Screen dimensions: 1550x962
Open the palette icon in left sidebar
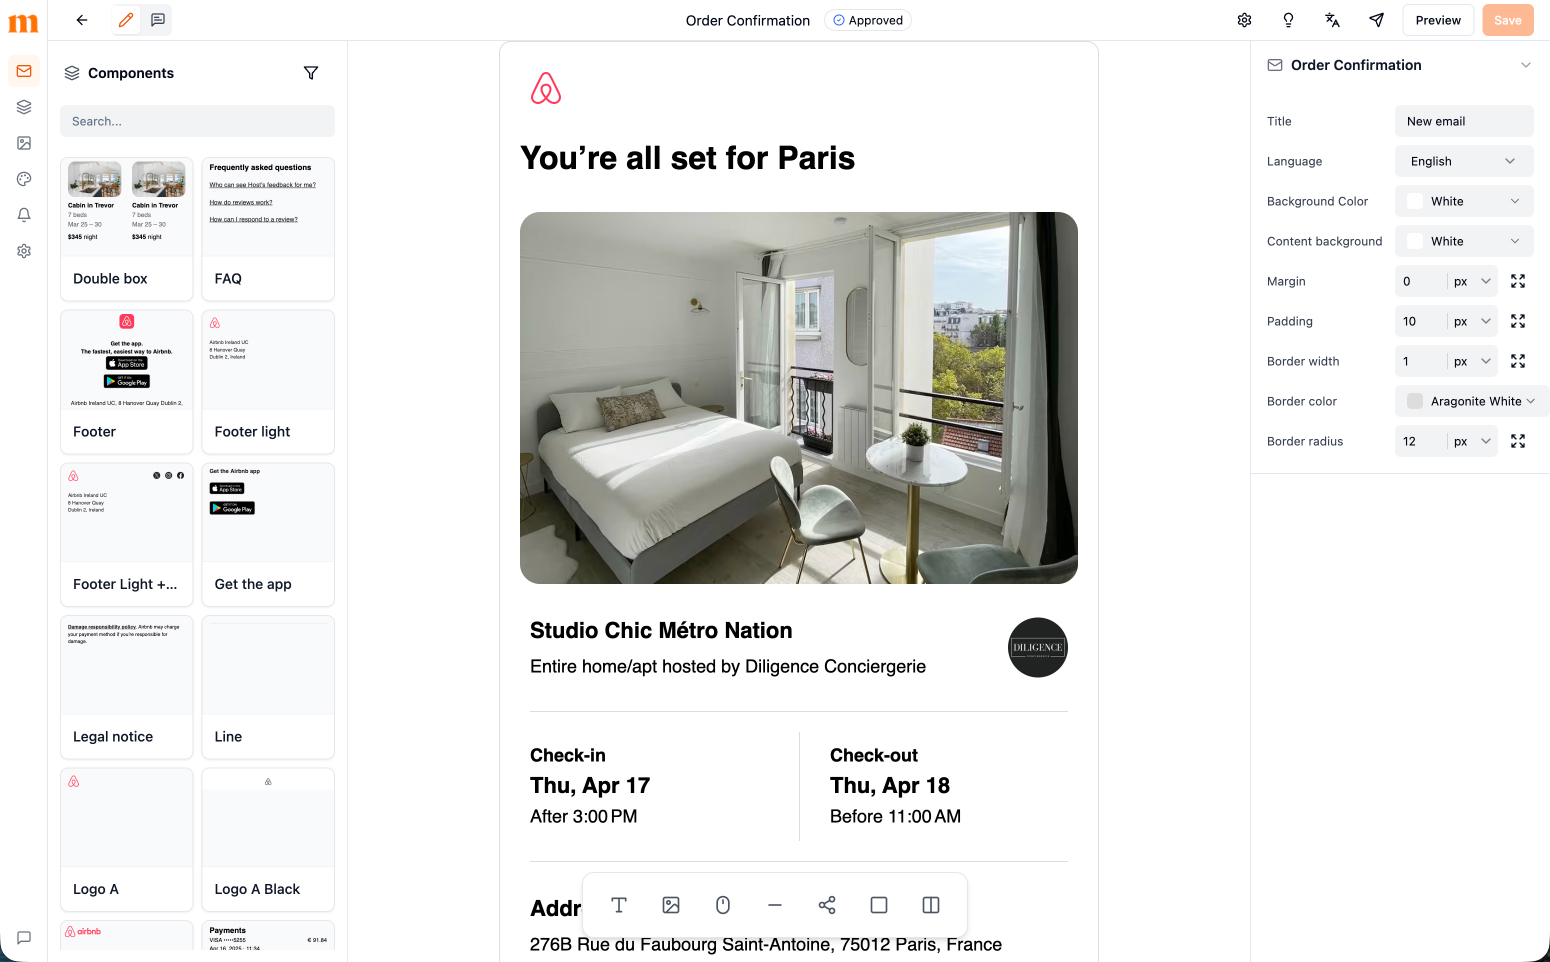24,179
